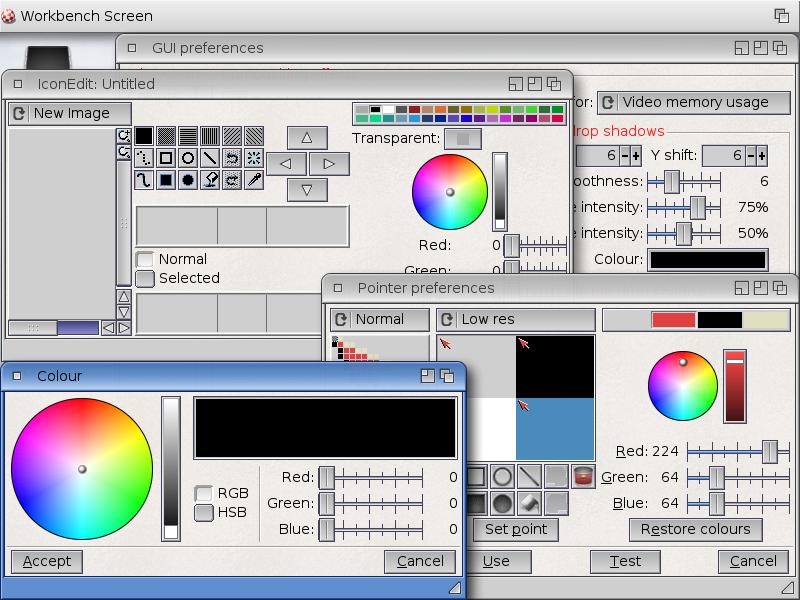Screen dimensions: 800x600
Task: Click the clear bucket icon in Pointer preferences
Action: [583, 477]
